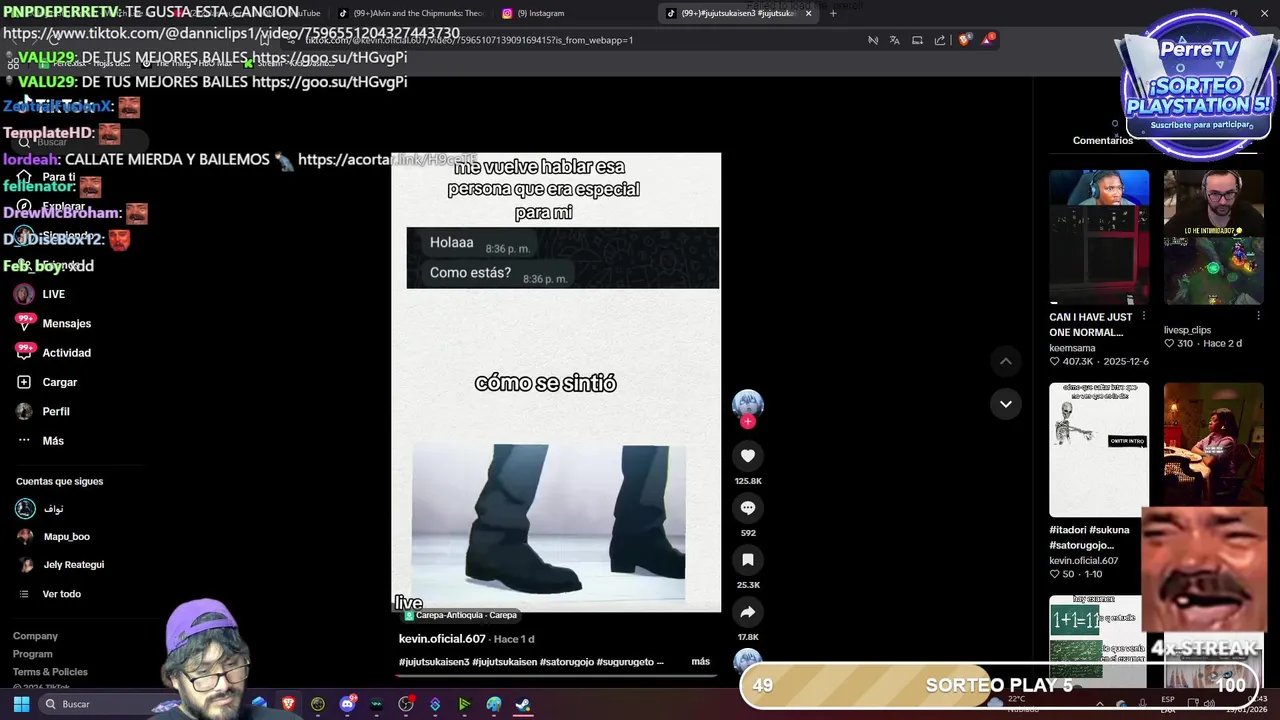Expand followed accounts with Ver todo
This screenshot has width=1280, height=720.
(x=61, y=594)
